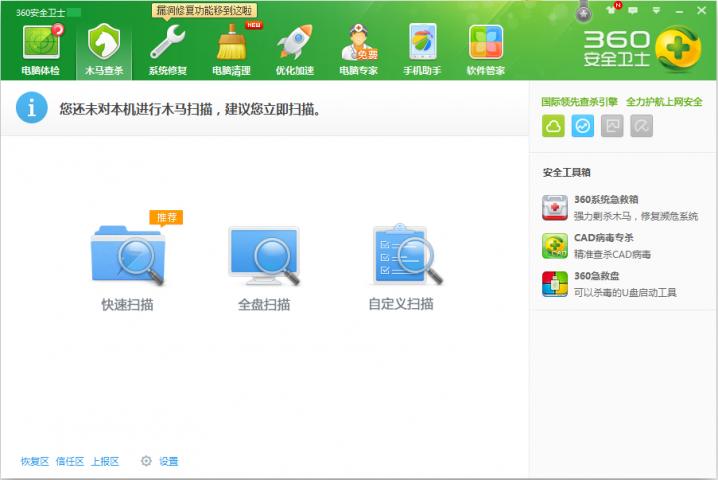
Task: Enable the fourth gray umbrella engine
Action: click(x=642, y=126)
